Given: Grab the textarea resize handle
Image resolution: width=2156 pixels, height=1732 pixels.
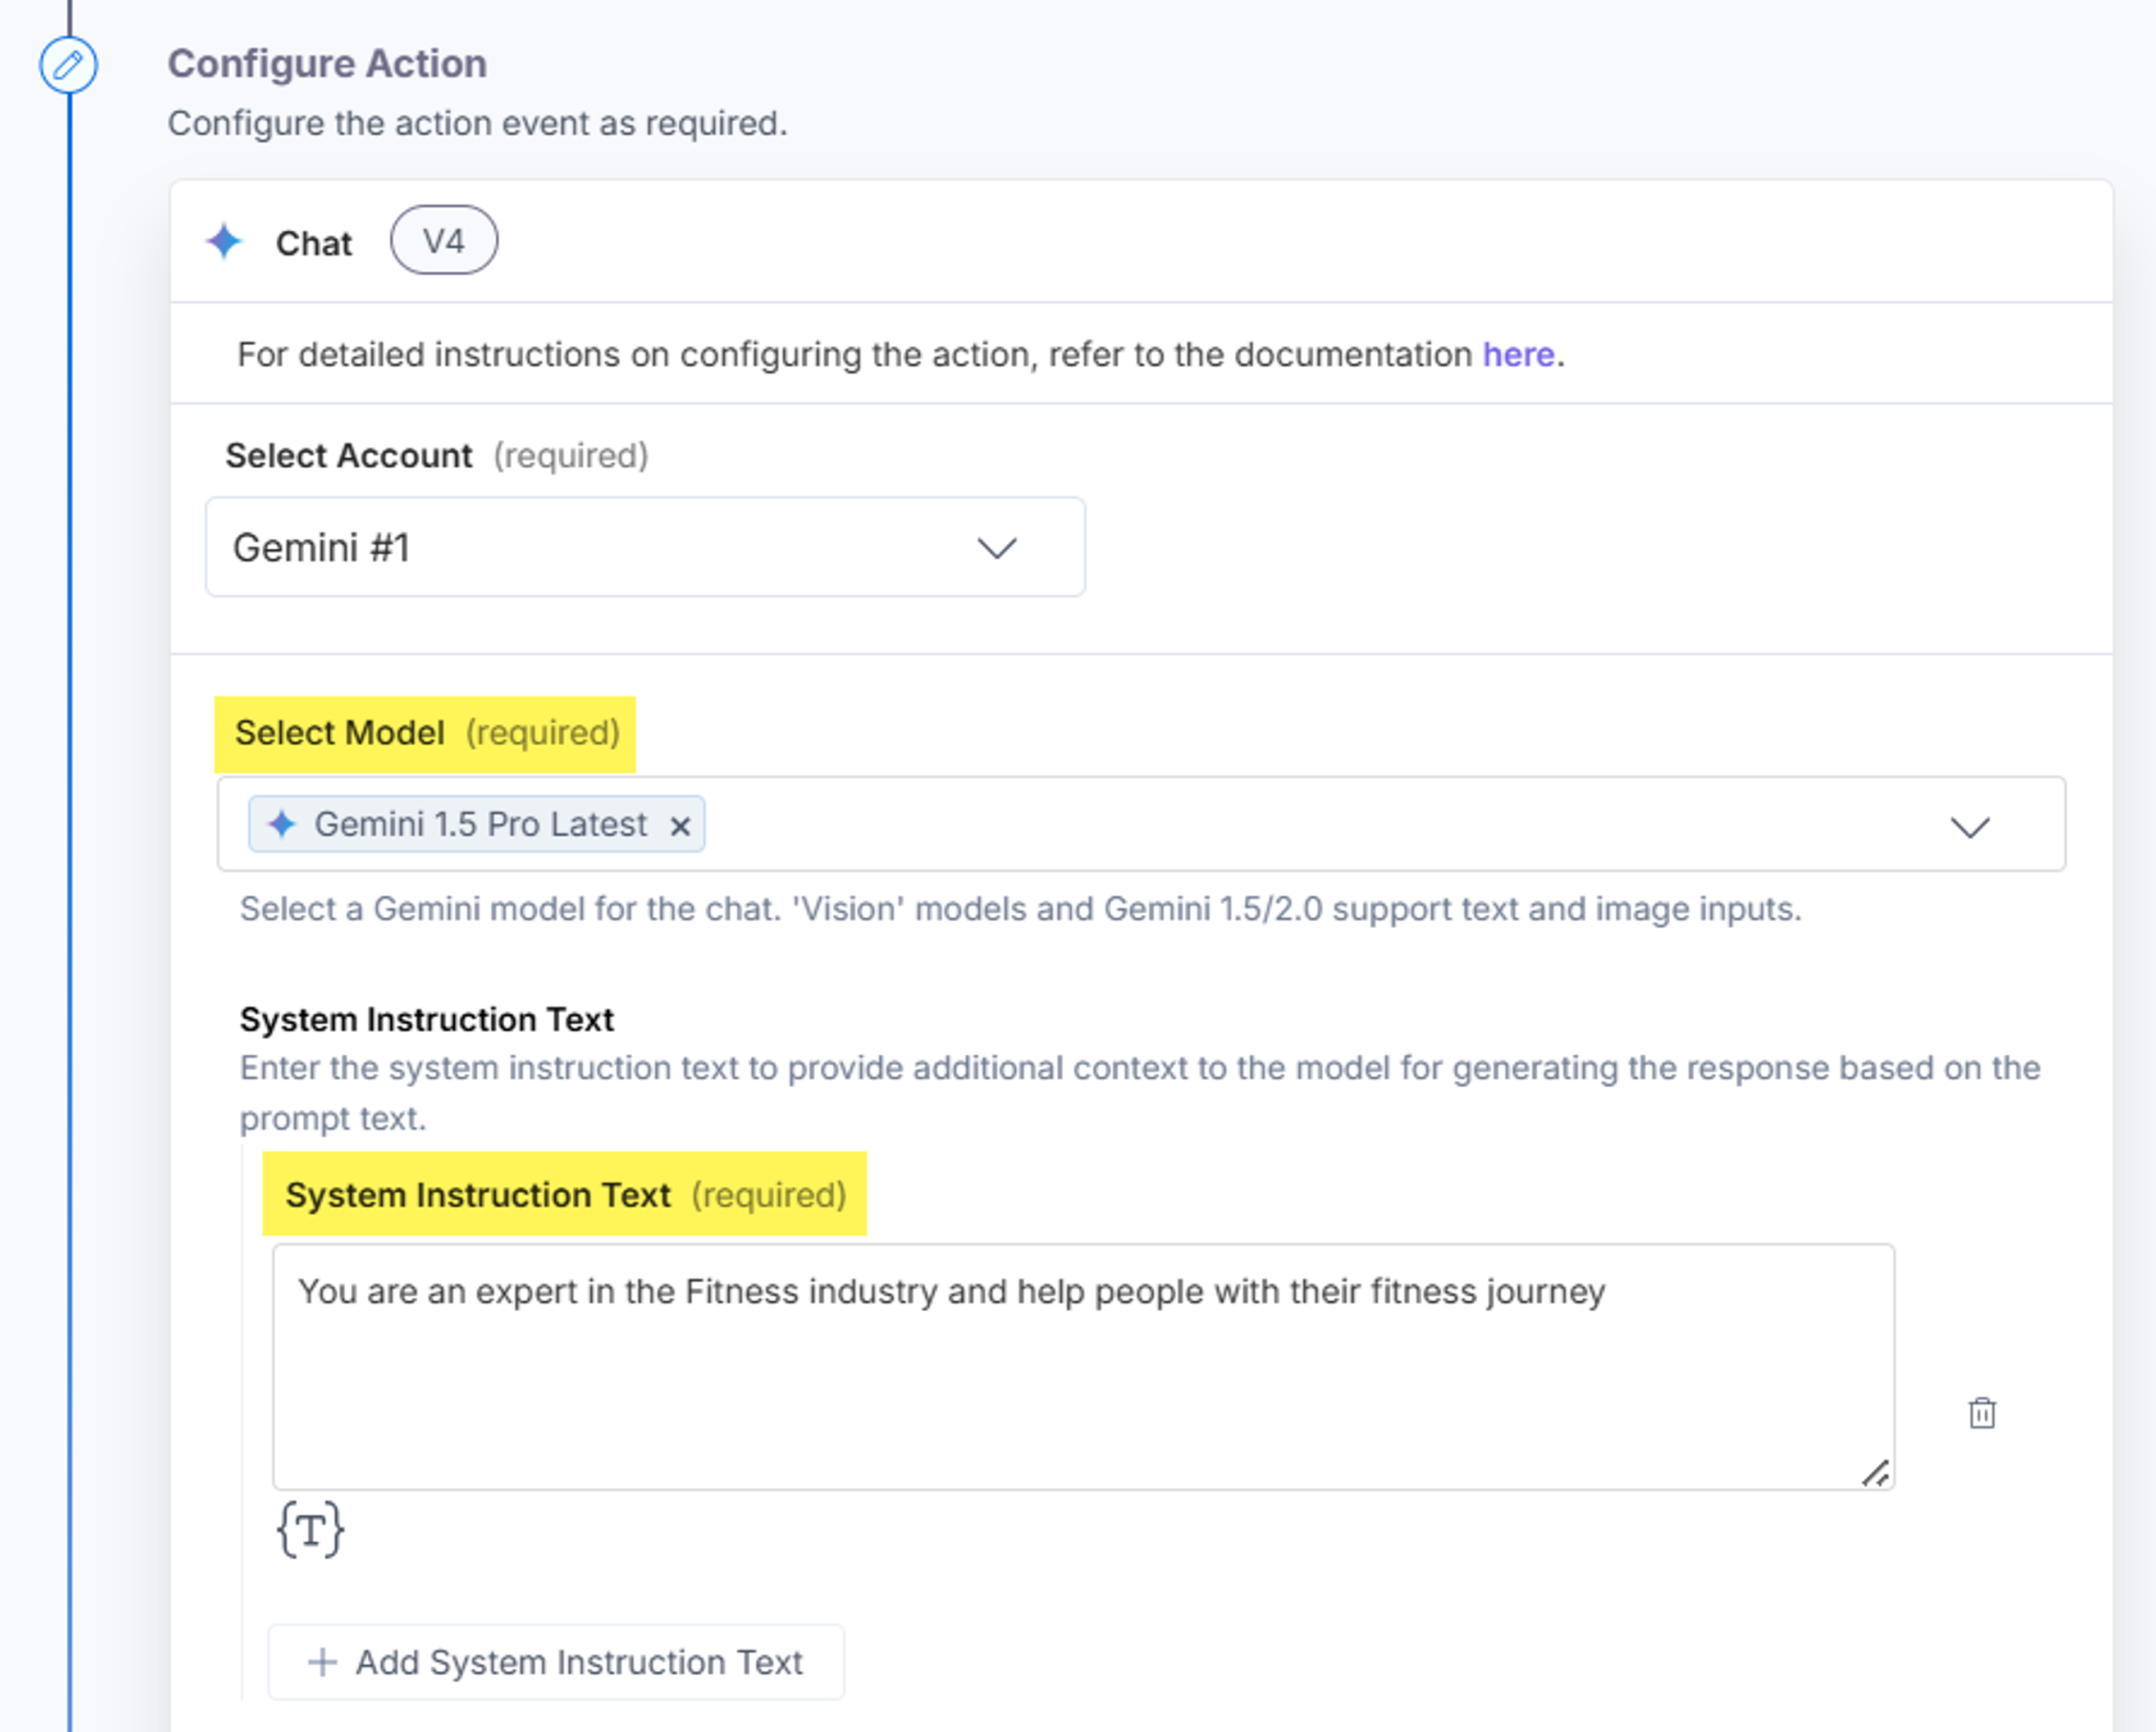Looking at the screenshot, I should pos(1875,1472).
